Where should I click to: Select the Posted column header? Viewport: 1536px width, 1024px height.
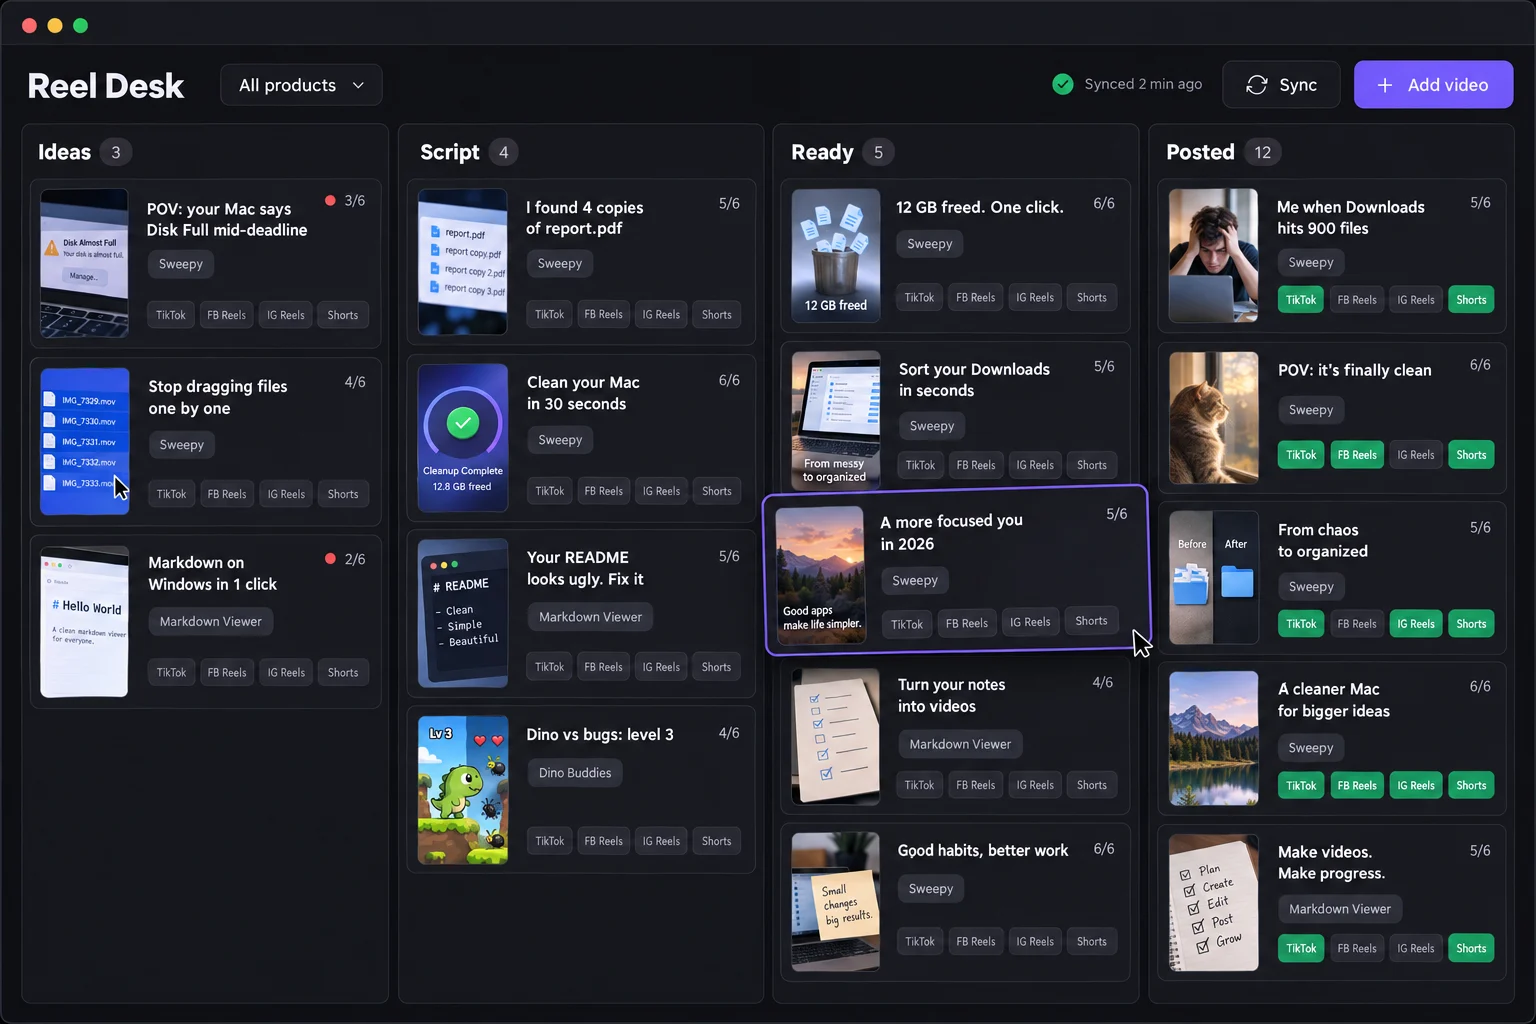click(1200, 152)
